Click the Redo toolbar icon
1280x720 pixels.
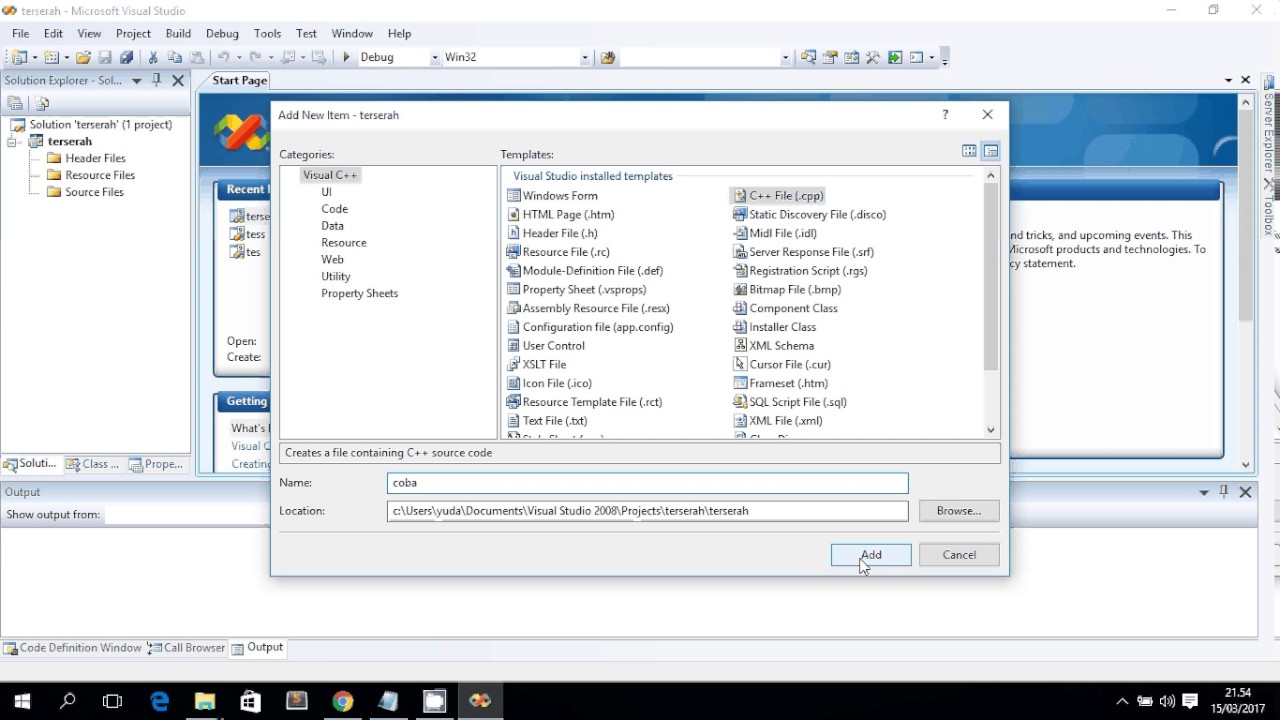256,58
